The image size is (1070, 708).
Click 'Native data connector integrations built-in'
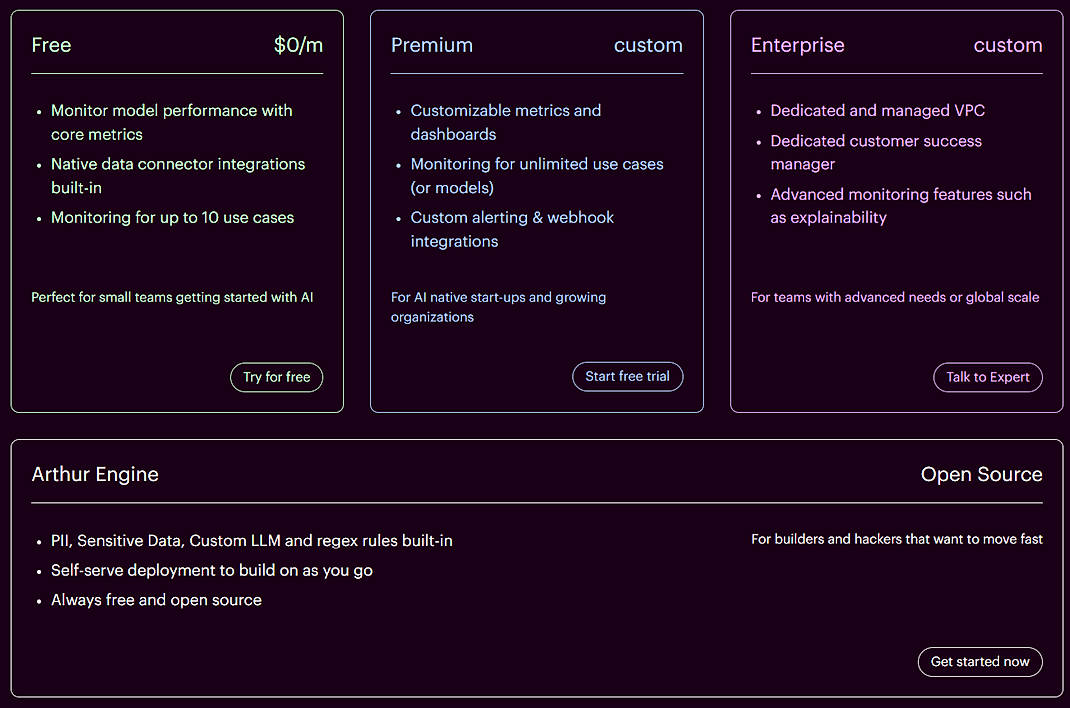pyautogui.click(x=177, y=175)
